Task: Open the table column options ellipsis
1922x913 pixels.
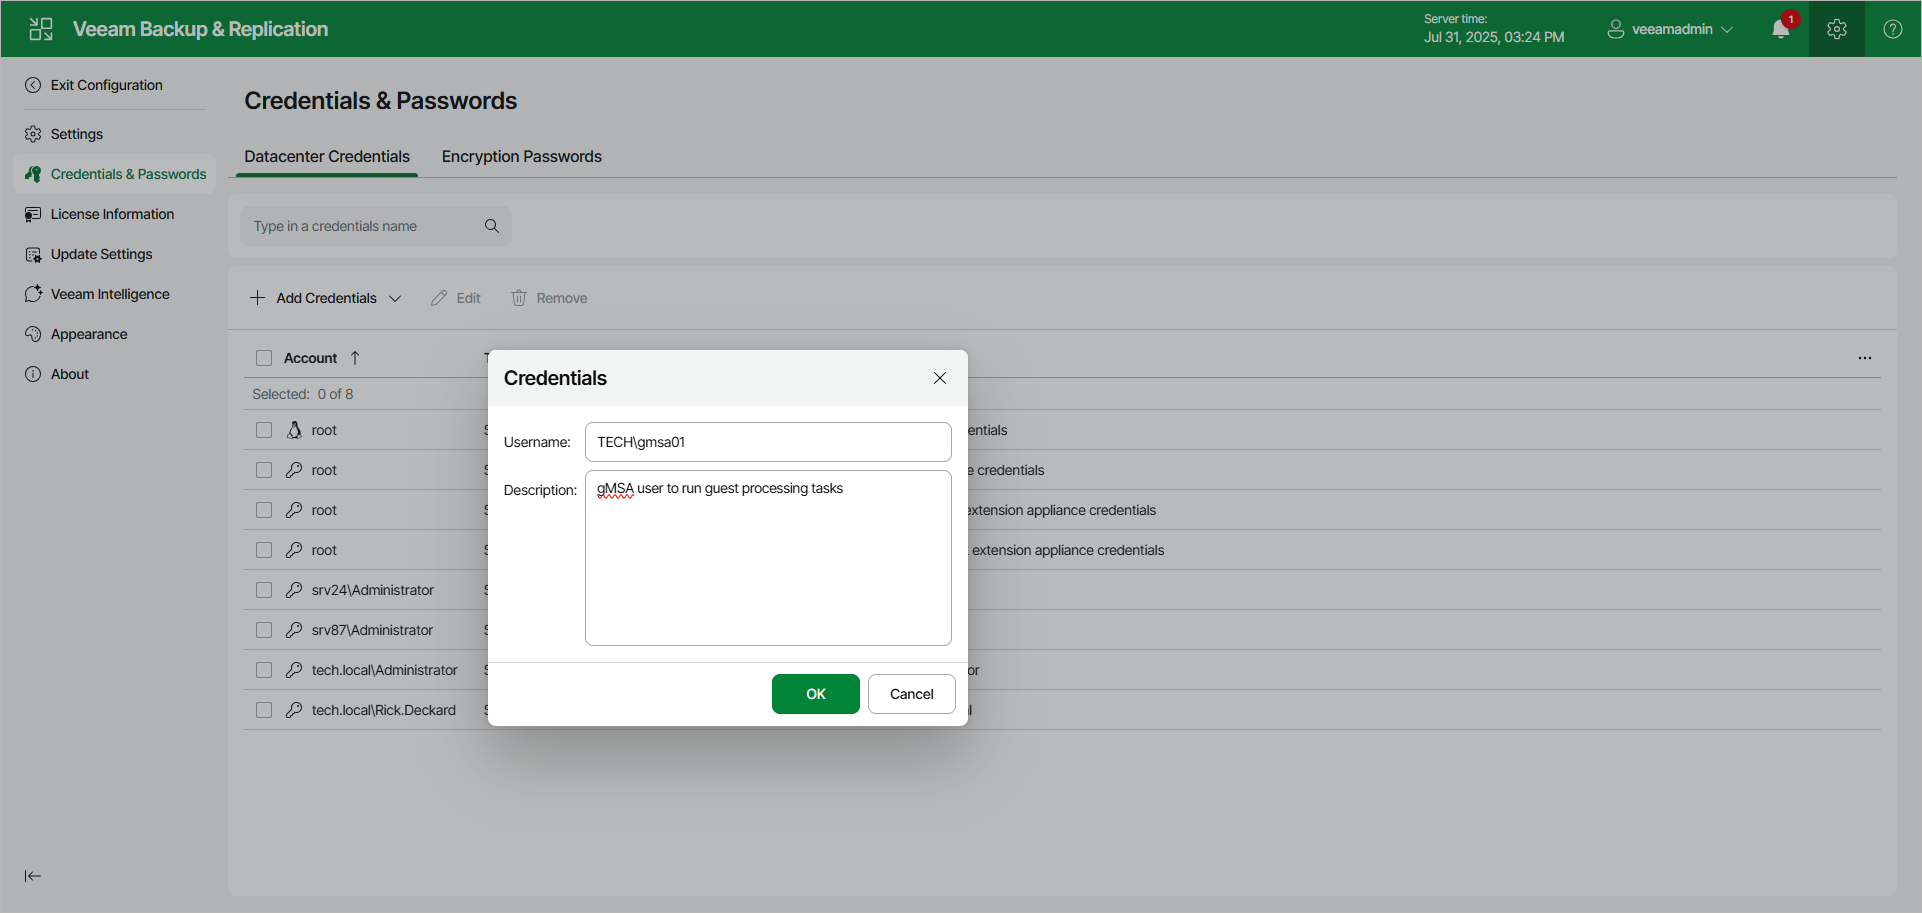Action: pyautogui.click(x=1865, y=358)
